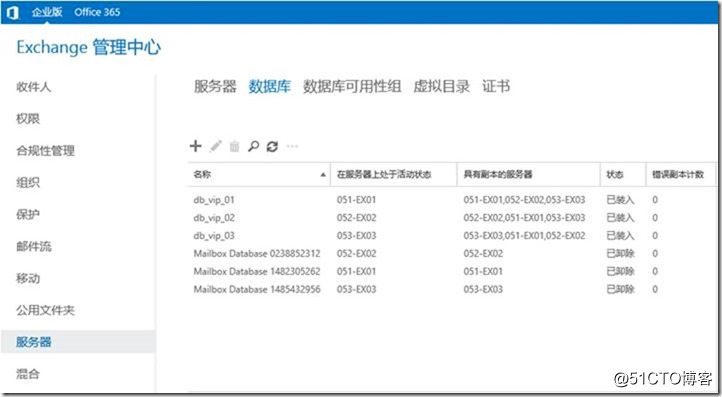Click 已卸除 status of Mailbox Database 0238852312
Screen dimensions: 722x397
click(x=620, y=254)
